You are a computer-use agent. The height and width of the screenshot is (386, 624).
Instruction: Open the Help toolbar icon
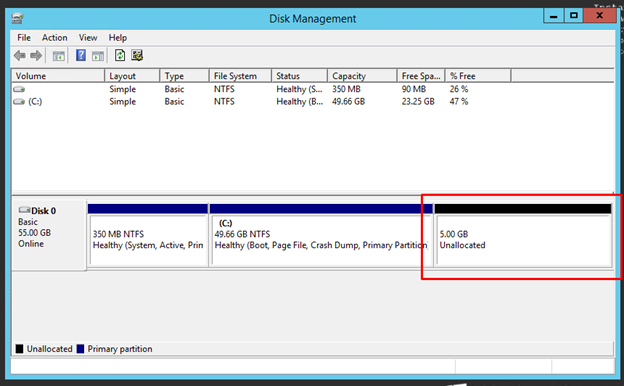click(81, 55)
